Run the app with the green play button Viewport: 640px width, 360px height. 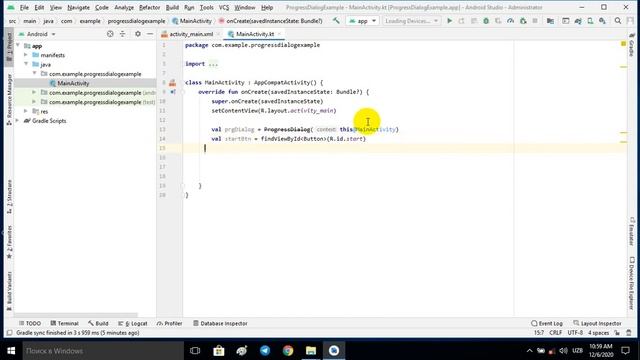[449, 20]
